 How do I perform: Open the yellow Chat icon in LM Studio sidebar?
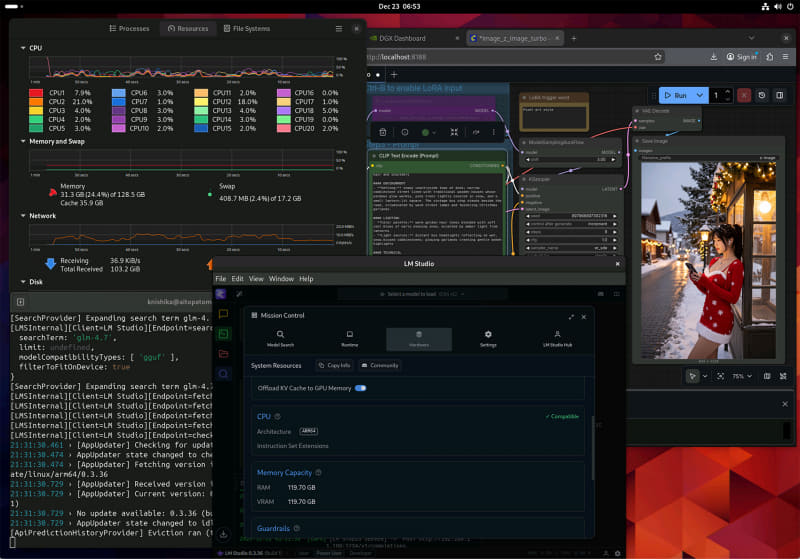pyautogui.click(x=223, y=314)
